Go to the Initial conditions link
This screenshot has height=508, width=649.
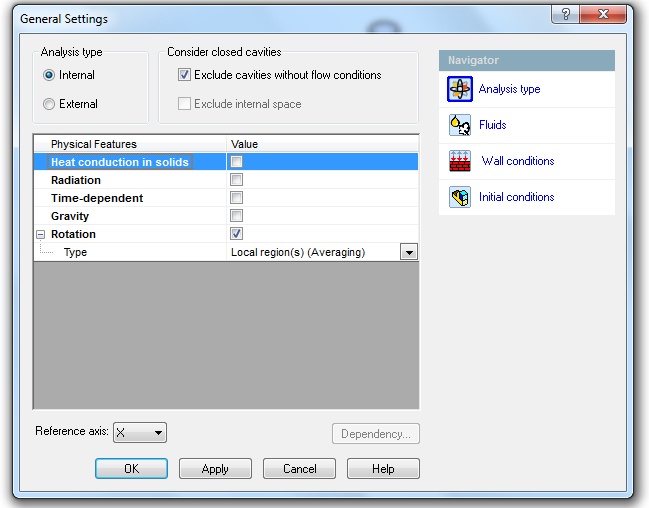[x=517, y=197]
